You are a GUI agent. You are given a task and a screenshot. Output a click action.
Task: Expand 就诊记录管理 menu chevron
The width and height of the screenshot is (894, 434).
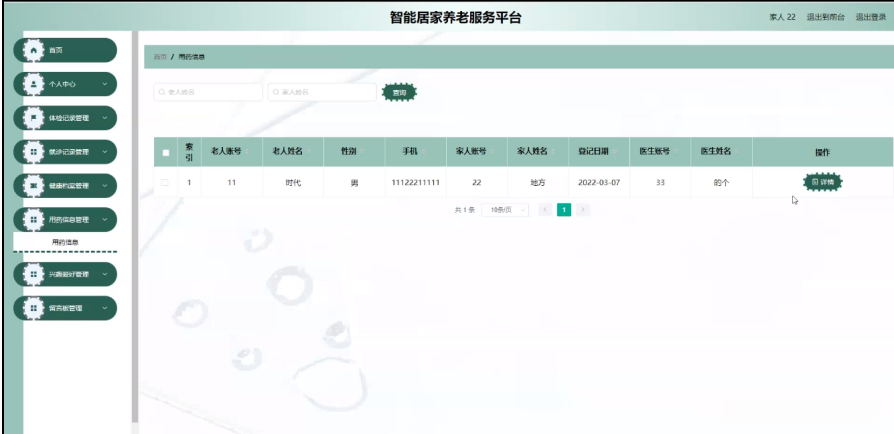(104, 152)
